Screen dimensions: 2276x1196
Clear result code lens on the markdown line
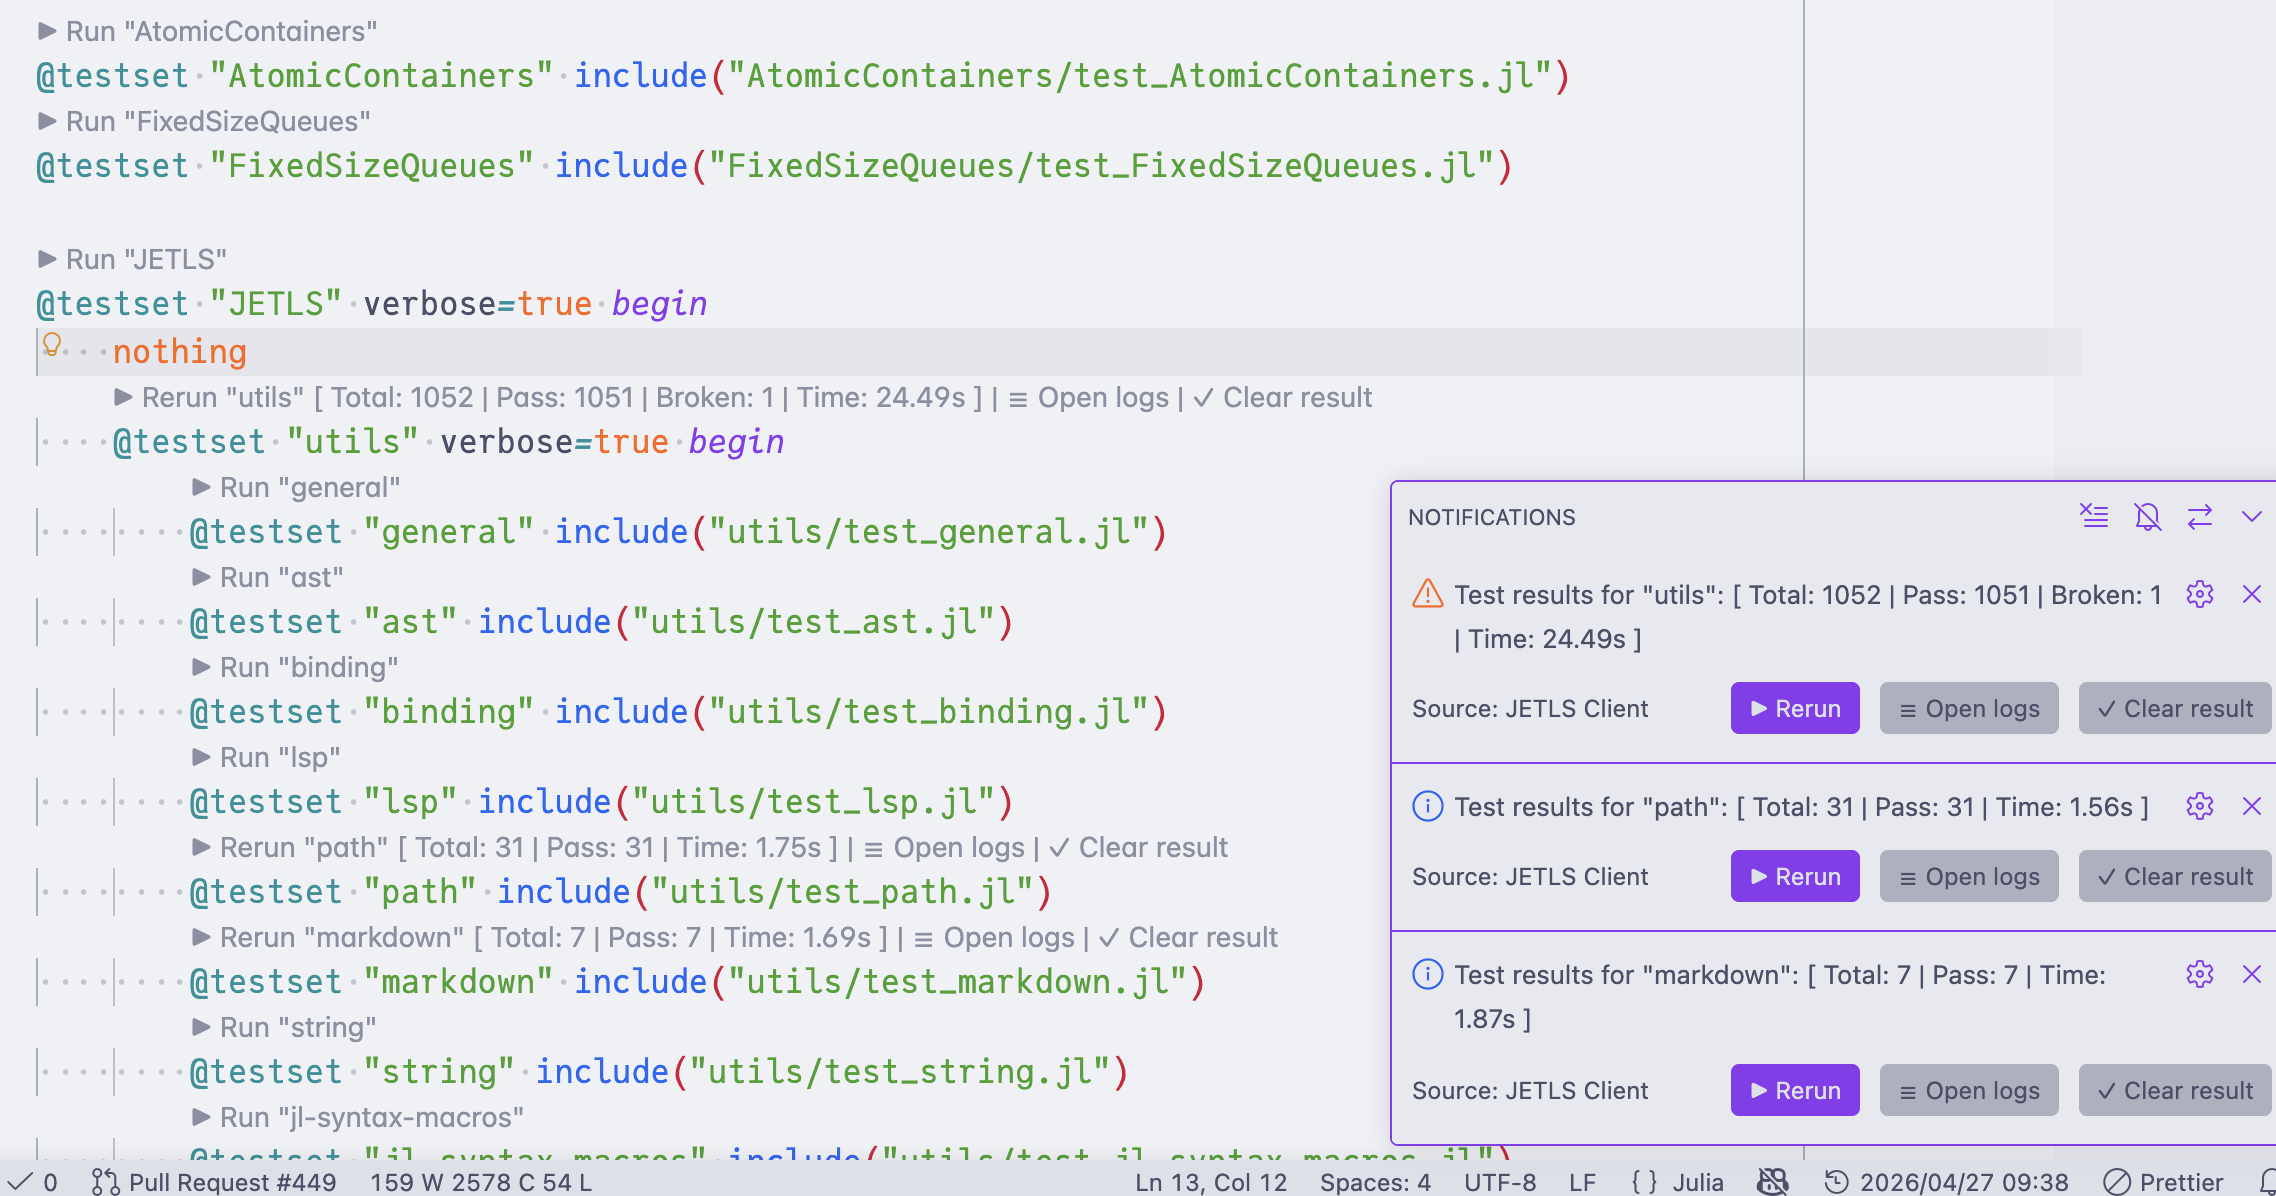click(1188, 937)
